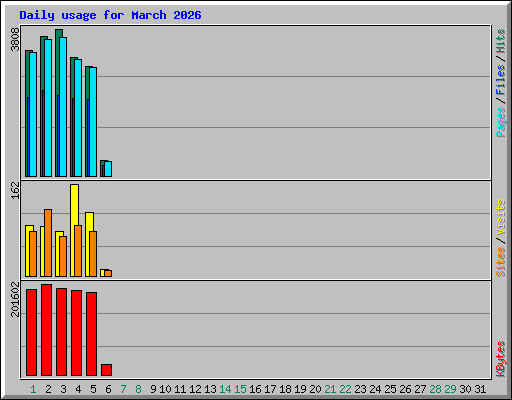
Task: Click the orange sites bar for day 2
Action: 48,243
